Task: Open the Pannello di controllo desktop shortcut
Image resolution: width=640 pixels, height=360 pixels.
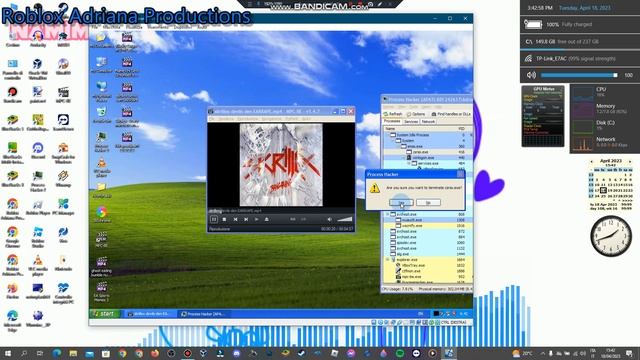Action: pyautogui.click(x=13, y=68)
